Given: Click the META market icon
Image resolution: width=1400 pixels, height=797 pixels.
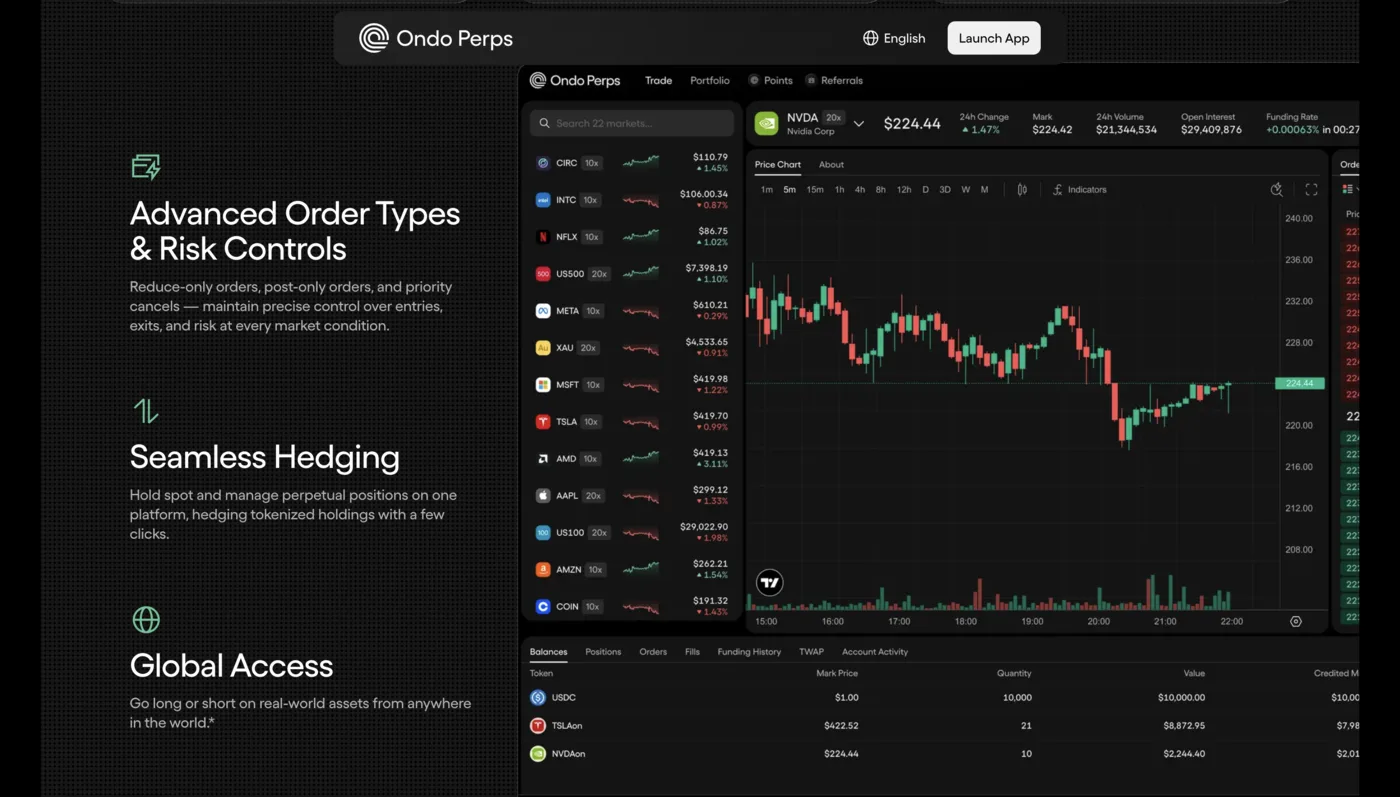Looking at the screenshot, I should [543, 311].
